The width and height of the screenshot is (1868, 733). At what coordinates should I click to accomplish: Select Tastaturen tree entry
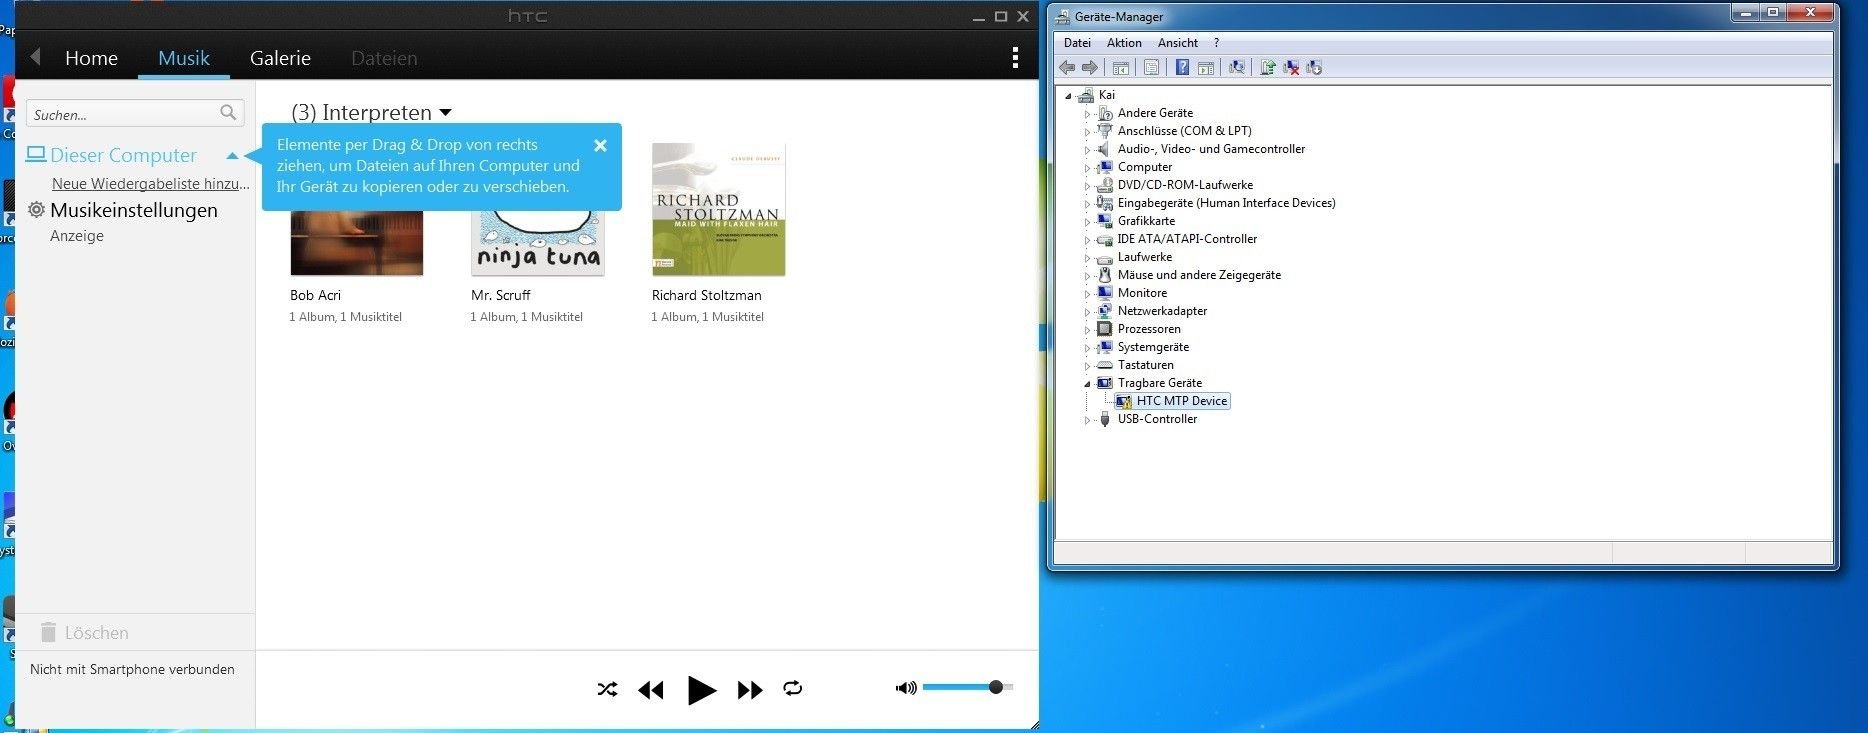coord(1146,365)
